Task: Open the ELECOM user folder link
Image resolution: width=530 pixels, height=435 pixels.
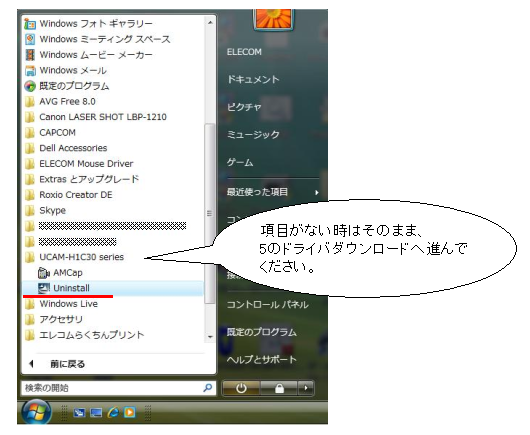Action: (x=244, y=52)
